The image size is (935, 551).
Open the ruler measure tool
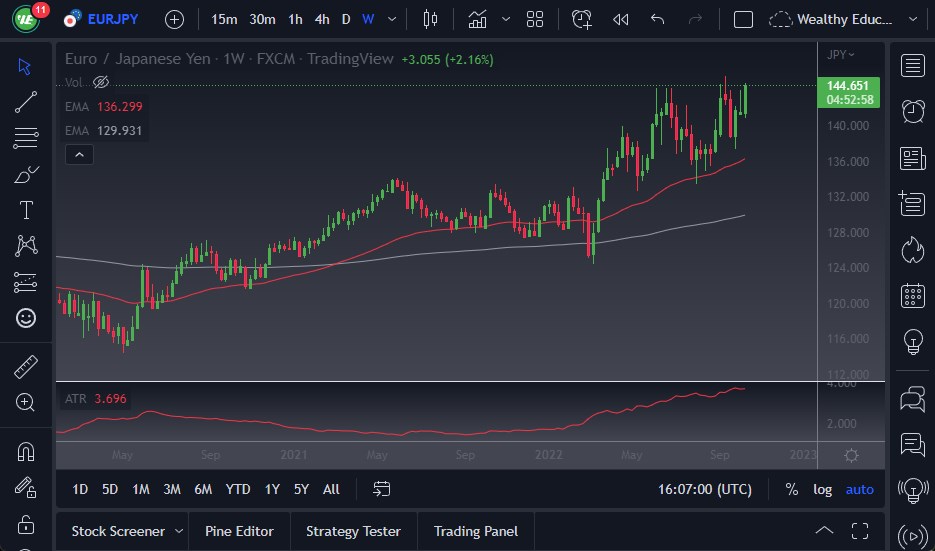click(x=26, y=367)
